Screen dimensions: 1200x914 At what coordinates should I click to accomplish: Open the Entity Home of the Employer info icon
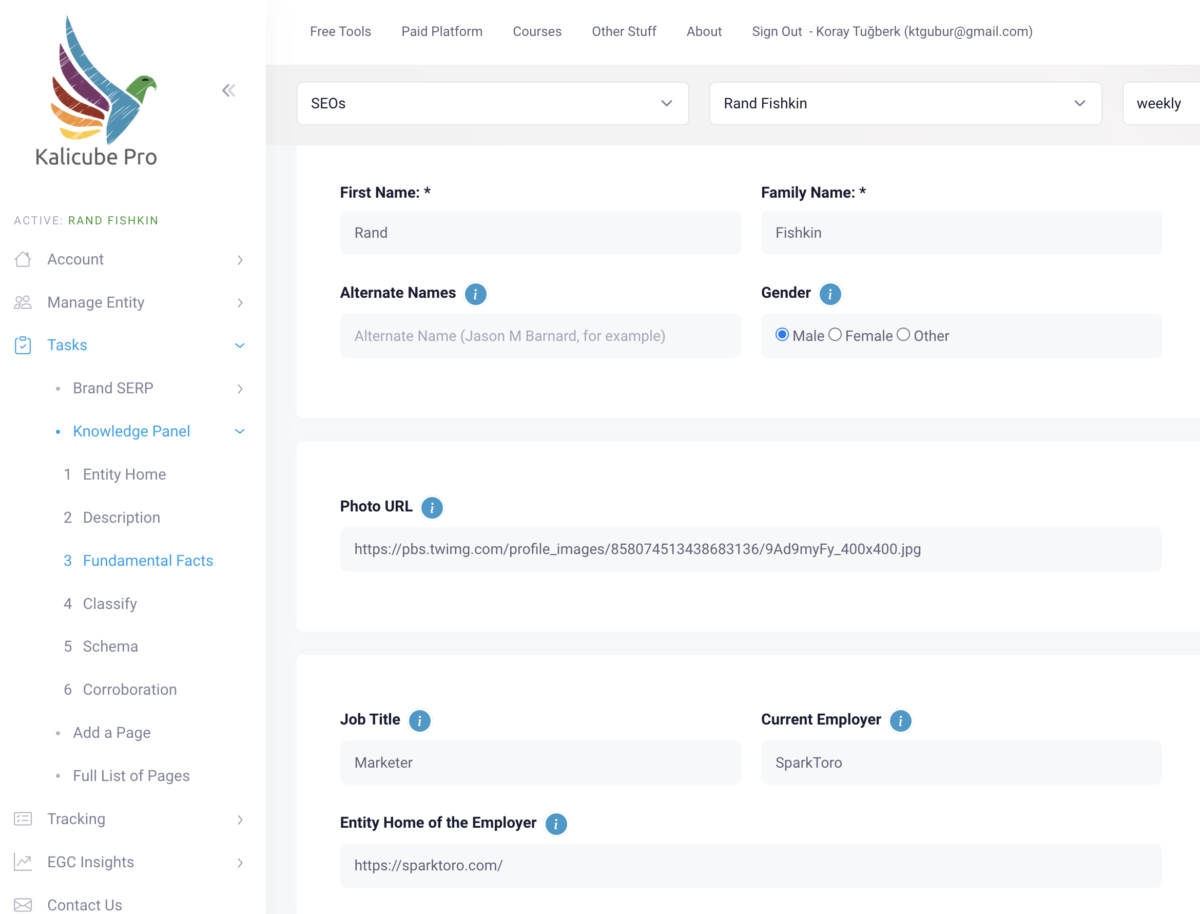(556, 824)
